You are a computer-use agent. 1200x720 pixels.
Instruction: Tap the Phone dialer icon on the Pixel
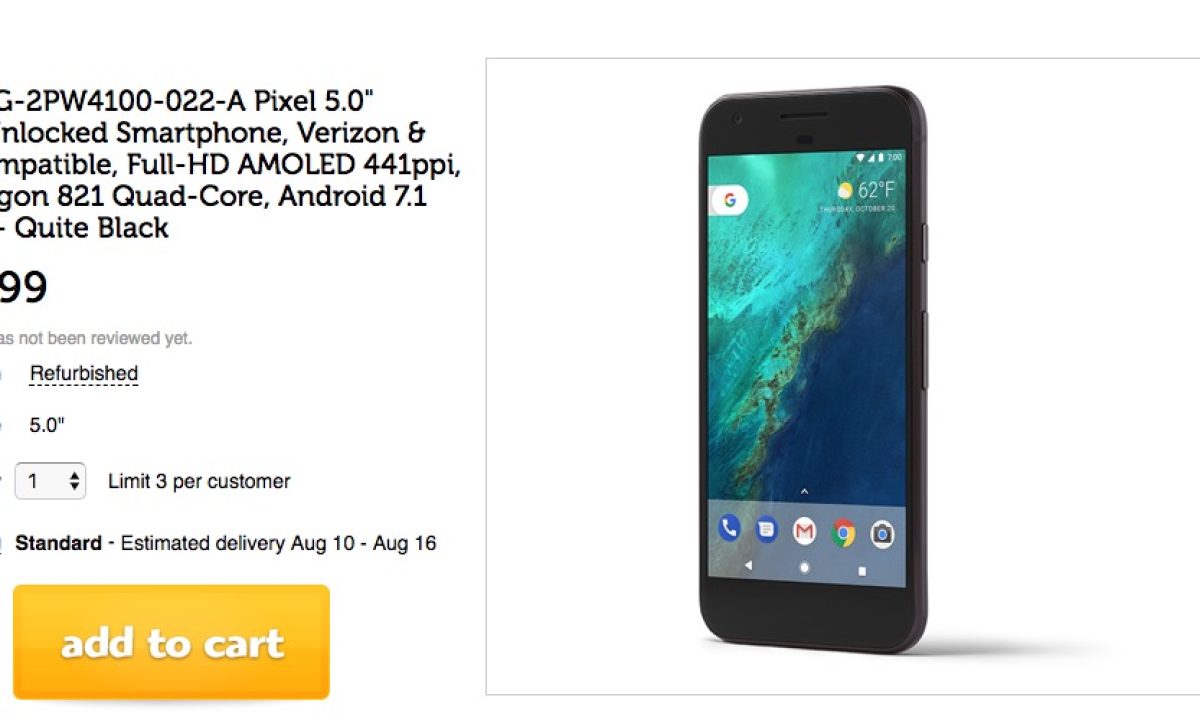click(728, 528)
